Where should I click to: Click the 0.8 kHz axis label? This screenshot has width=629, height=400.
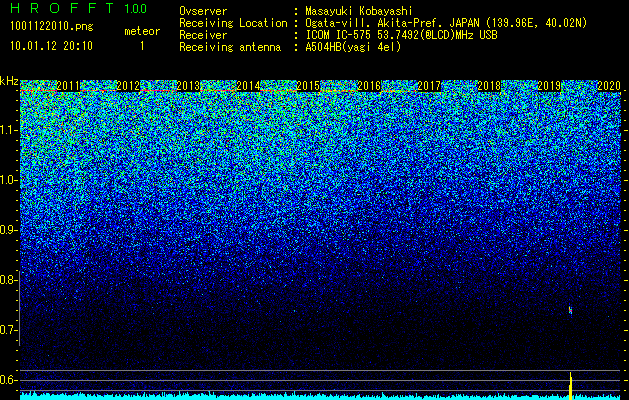tap(7, 280)
